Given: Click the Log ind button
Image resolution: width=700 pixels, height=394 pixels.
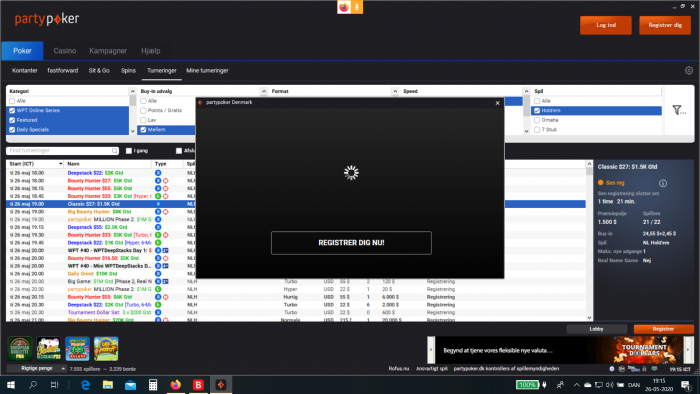Looking at the screenshot, I should [x=606, y=25].
